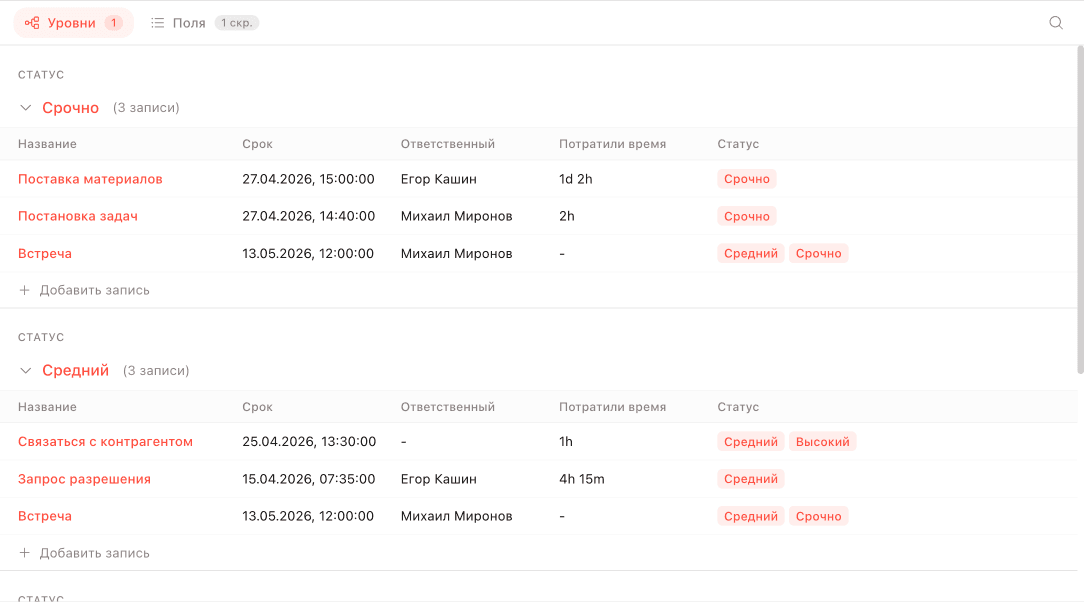The width and height of the screenshot is (1084, 602).
Task: Click time spent 2h in Постановка задач row
Action: pyautogui.click(x=566, y=216)
